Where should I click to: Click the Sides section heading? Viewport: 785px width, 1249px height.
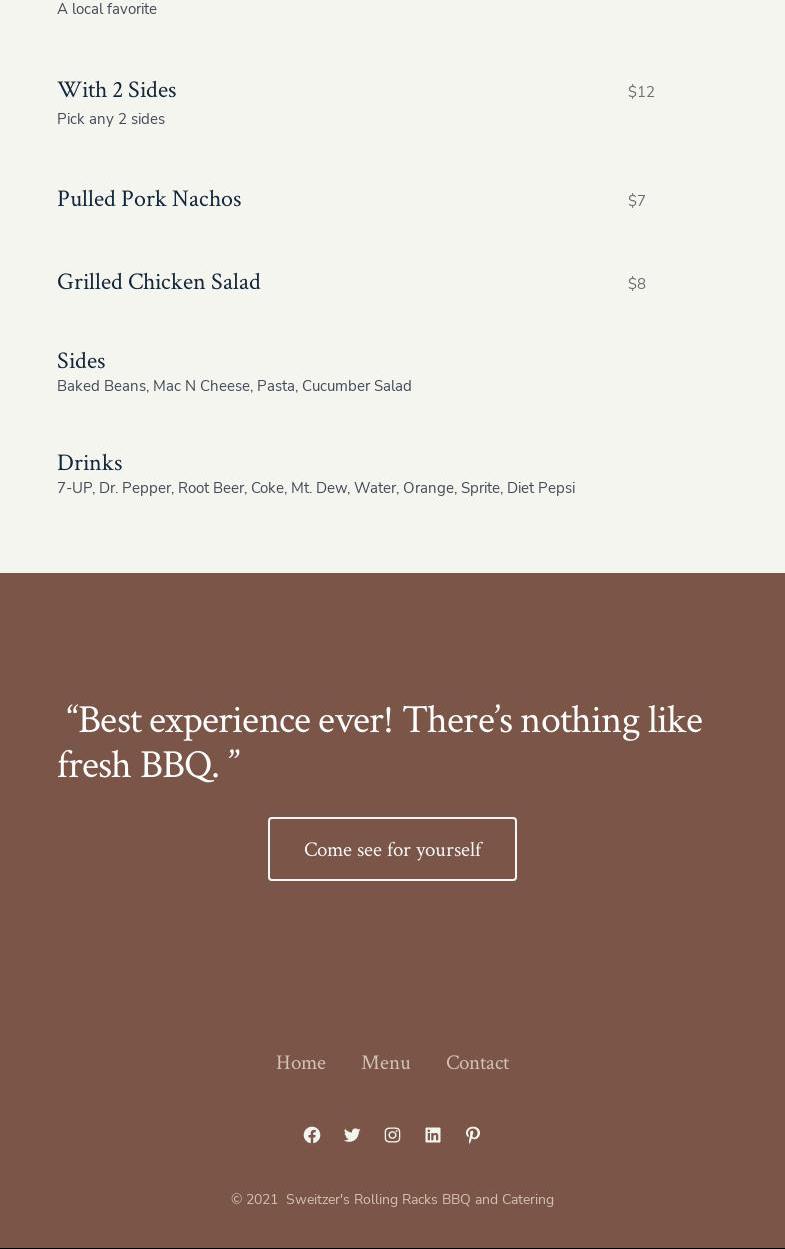81,360
